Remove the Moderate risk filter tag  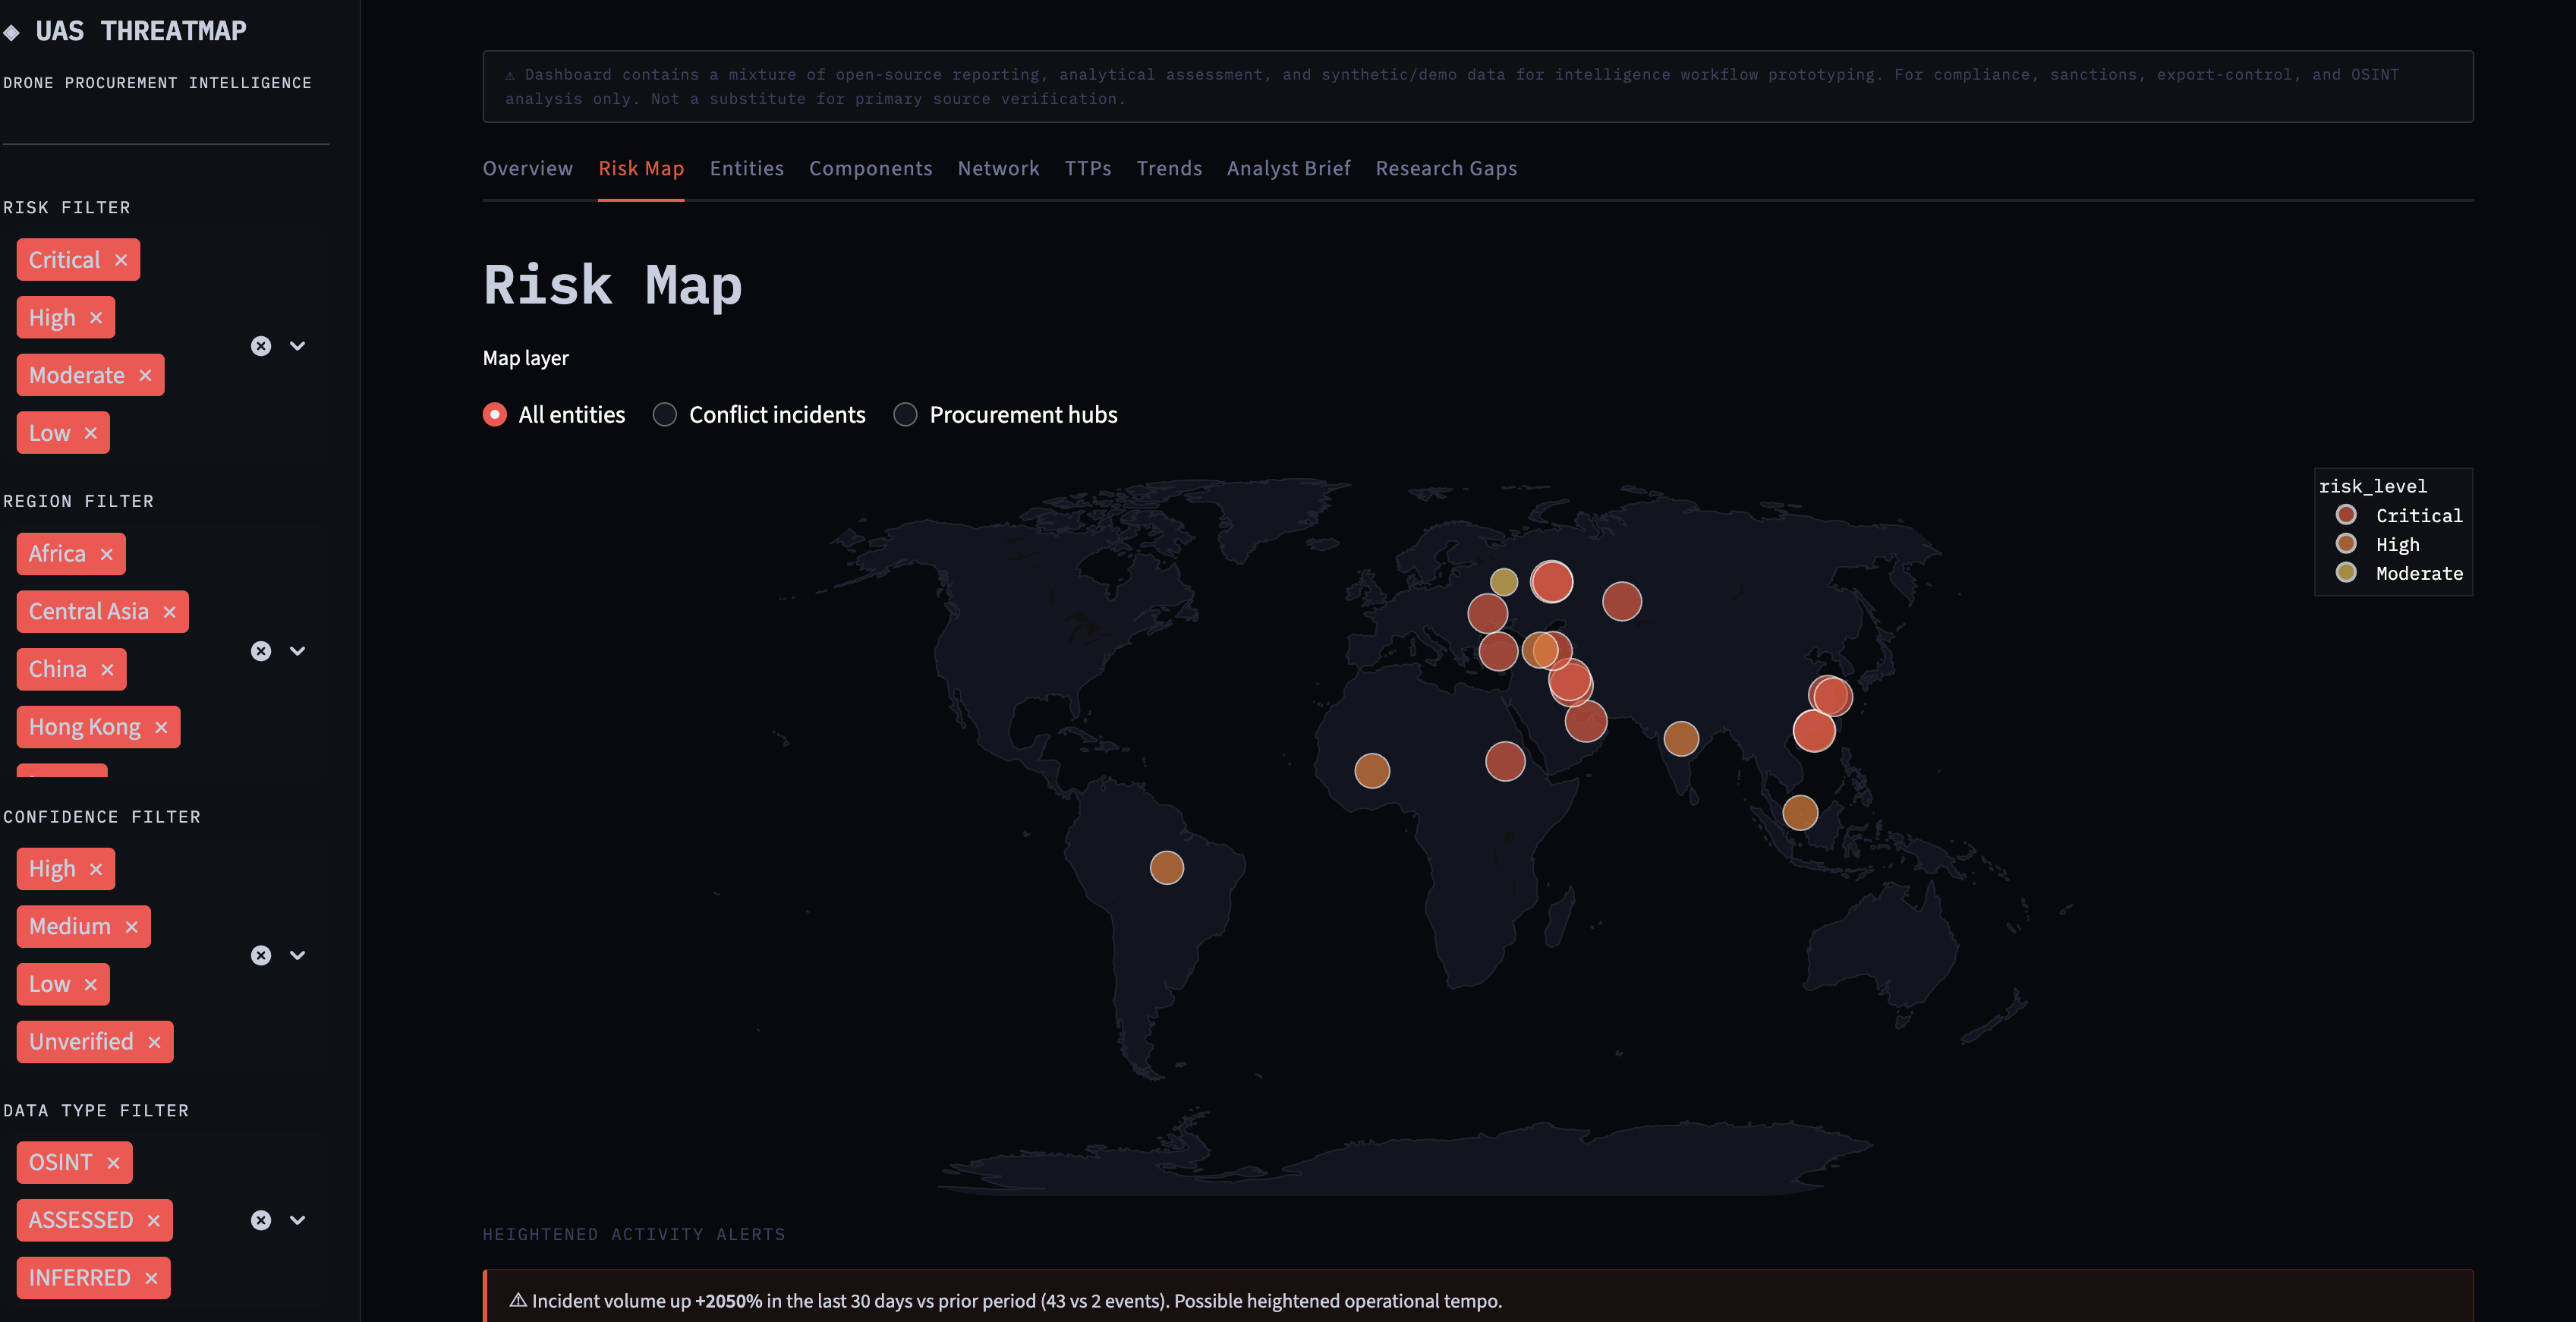[145, 375]
